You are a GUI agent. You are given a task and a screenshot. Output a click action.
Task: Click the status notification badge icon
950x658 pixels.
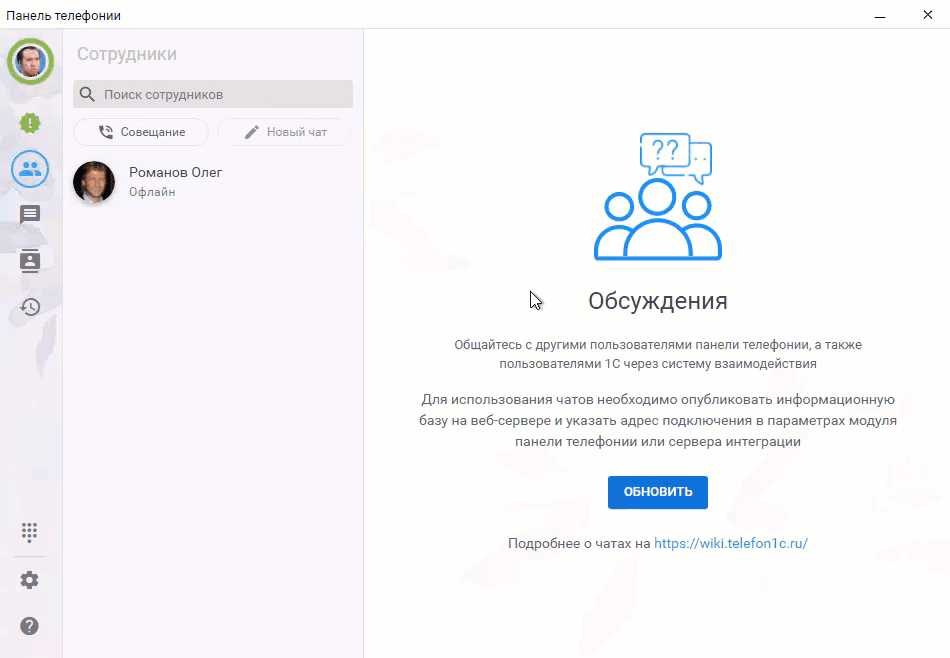[29, 123]
